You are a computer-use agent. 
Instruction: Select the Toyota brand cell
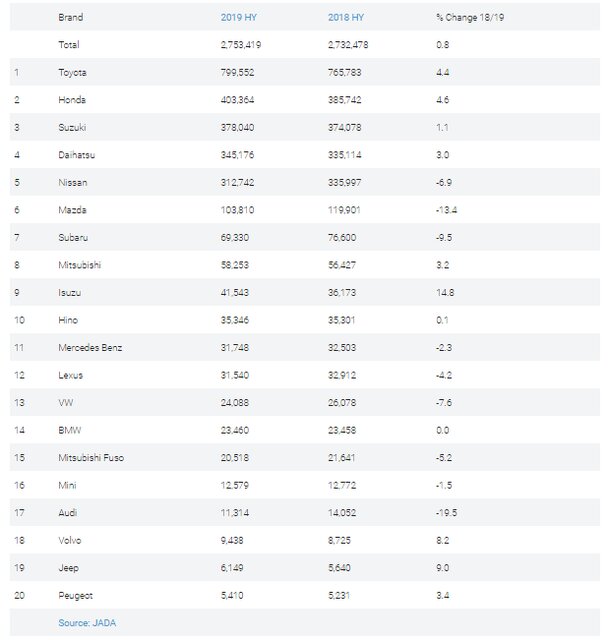[x=73, y=72]
